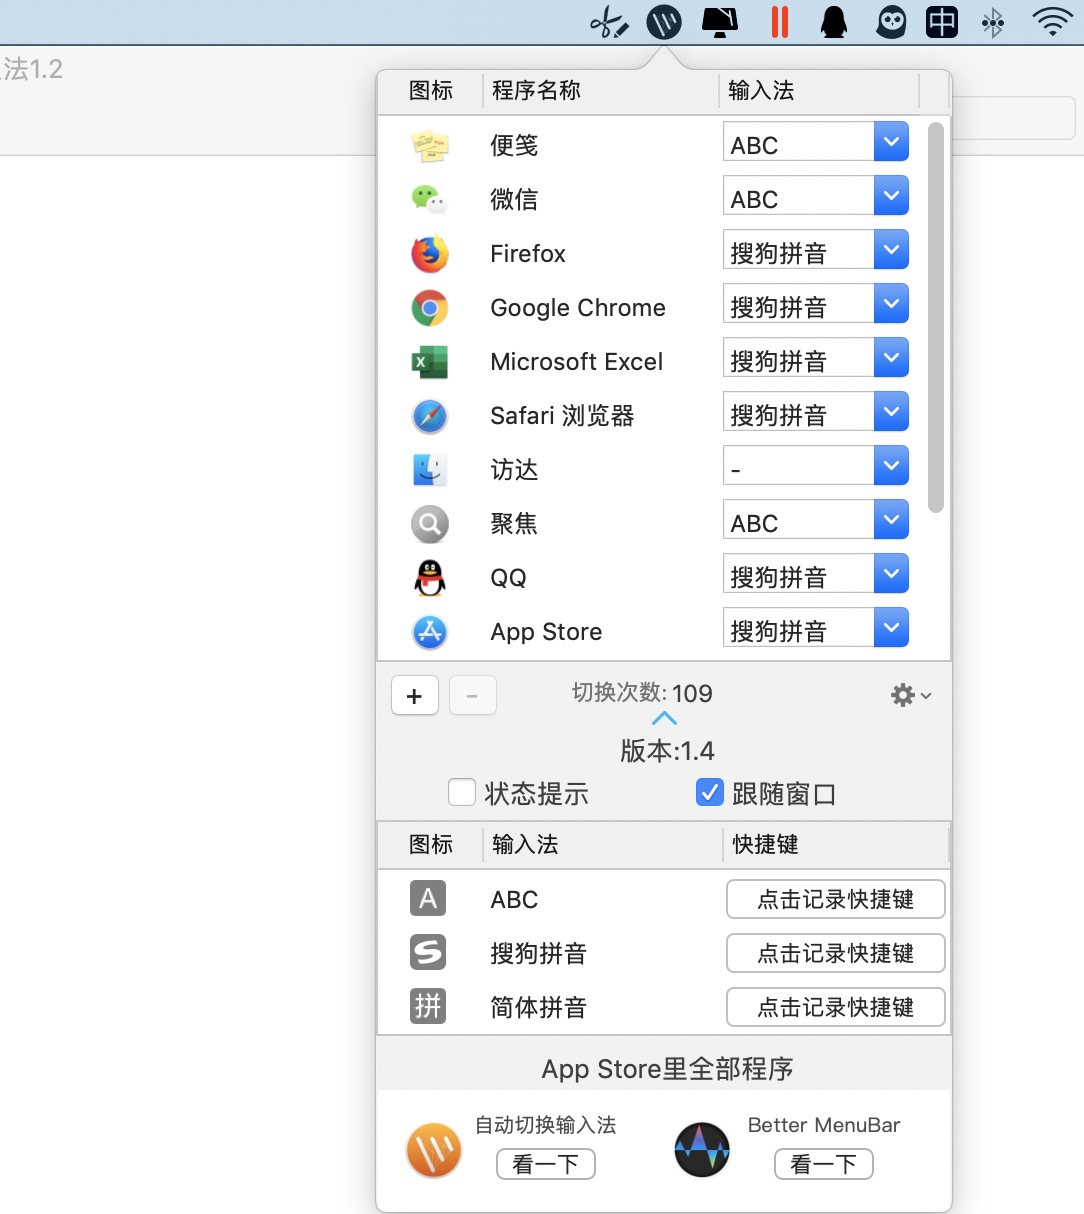Screen dimensions: 1084x1214
Task: Click the 简体拼音 input source icon
Action: 428,1007
